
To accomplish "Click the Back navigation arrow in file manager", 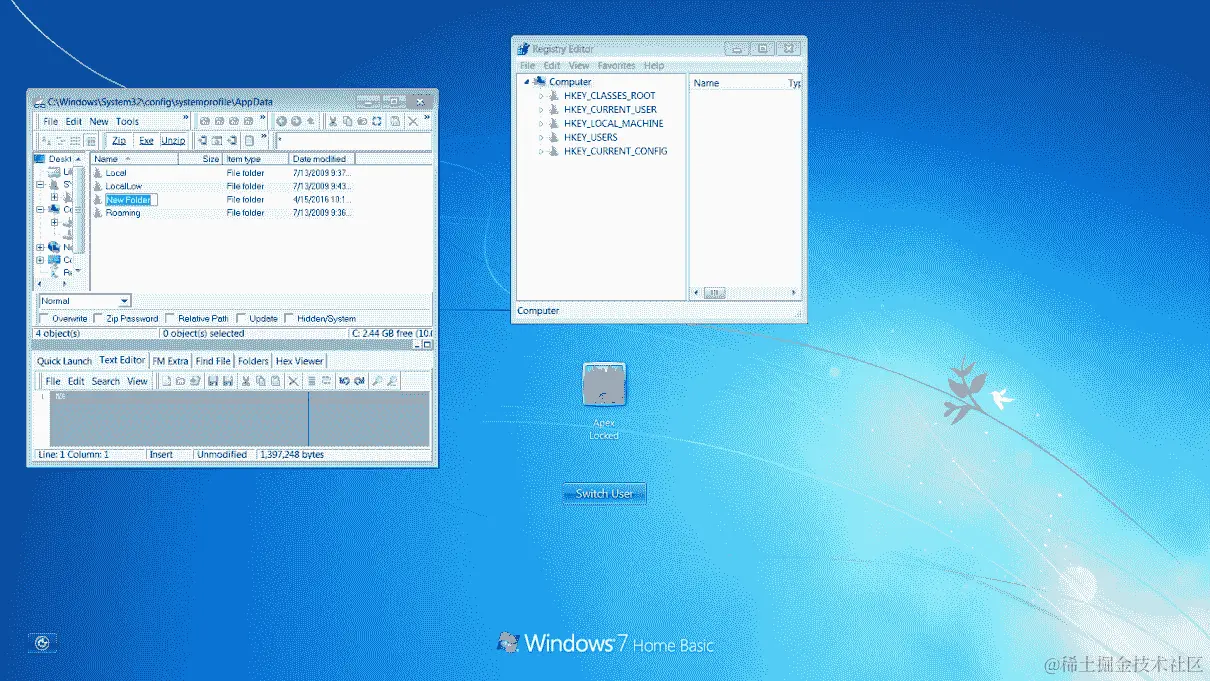I will coord(281,121).
